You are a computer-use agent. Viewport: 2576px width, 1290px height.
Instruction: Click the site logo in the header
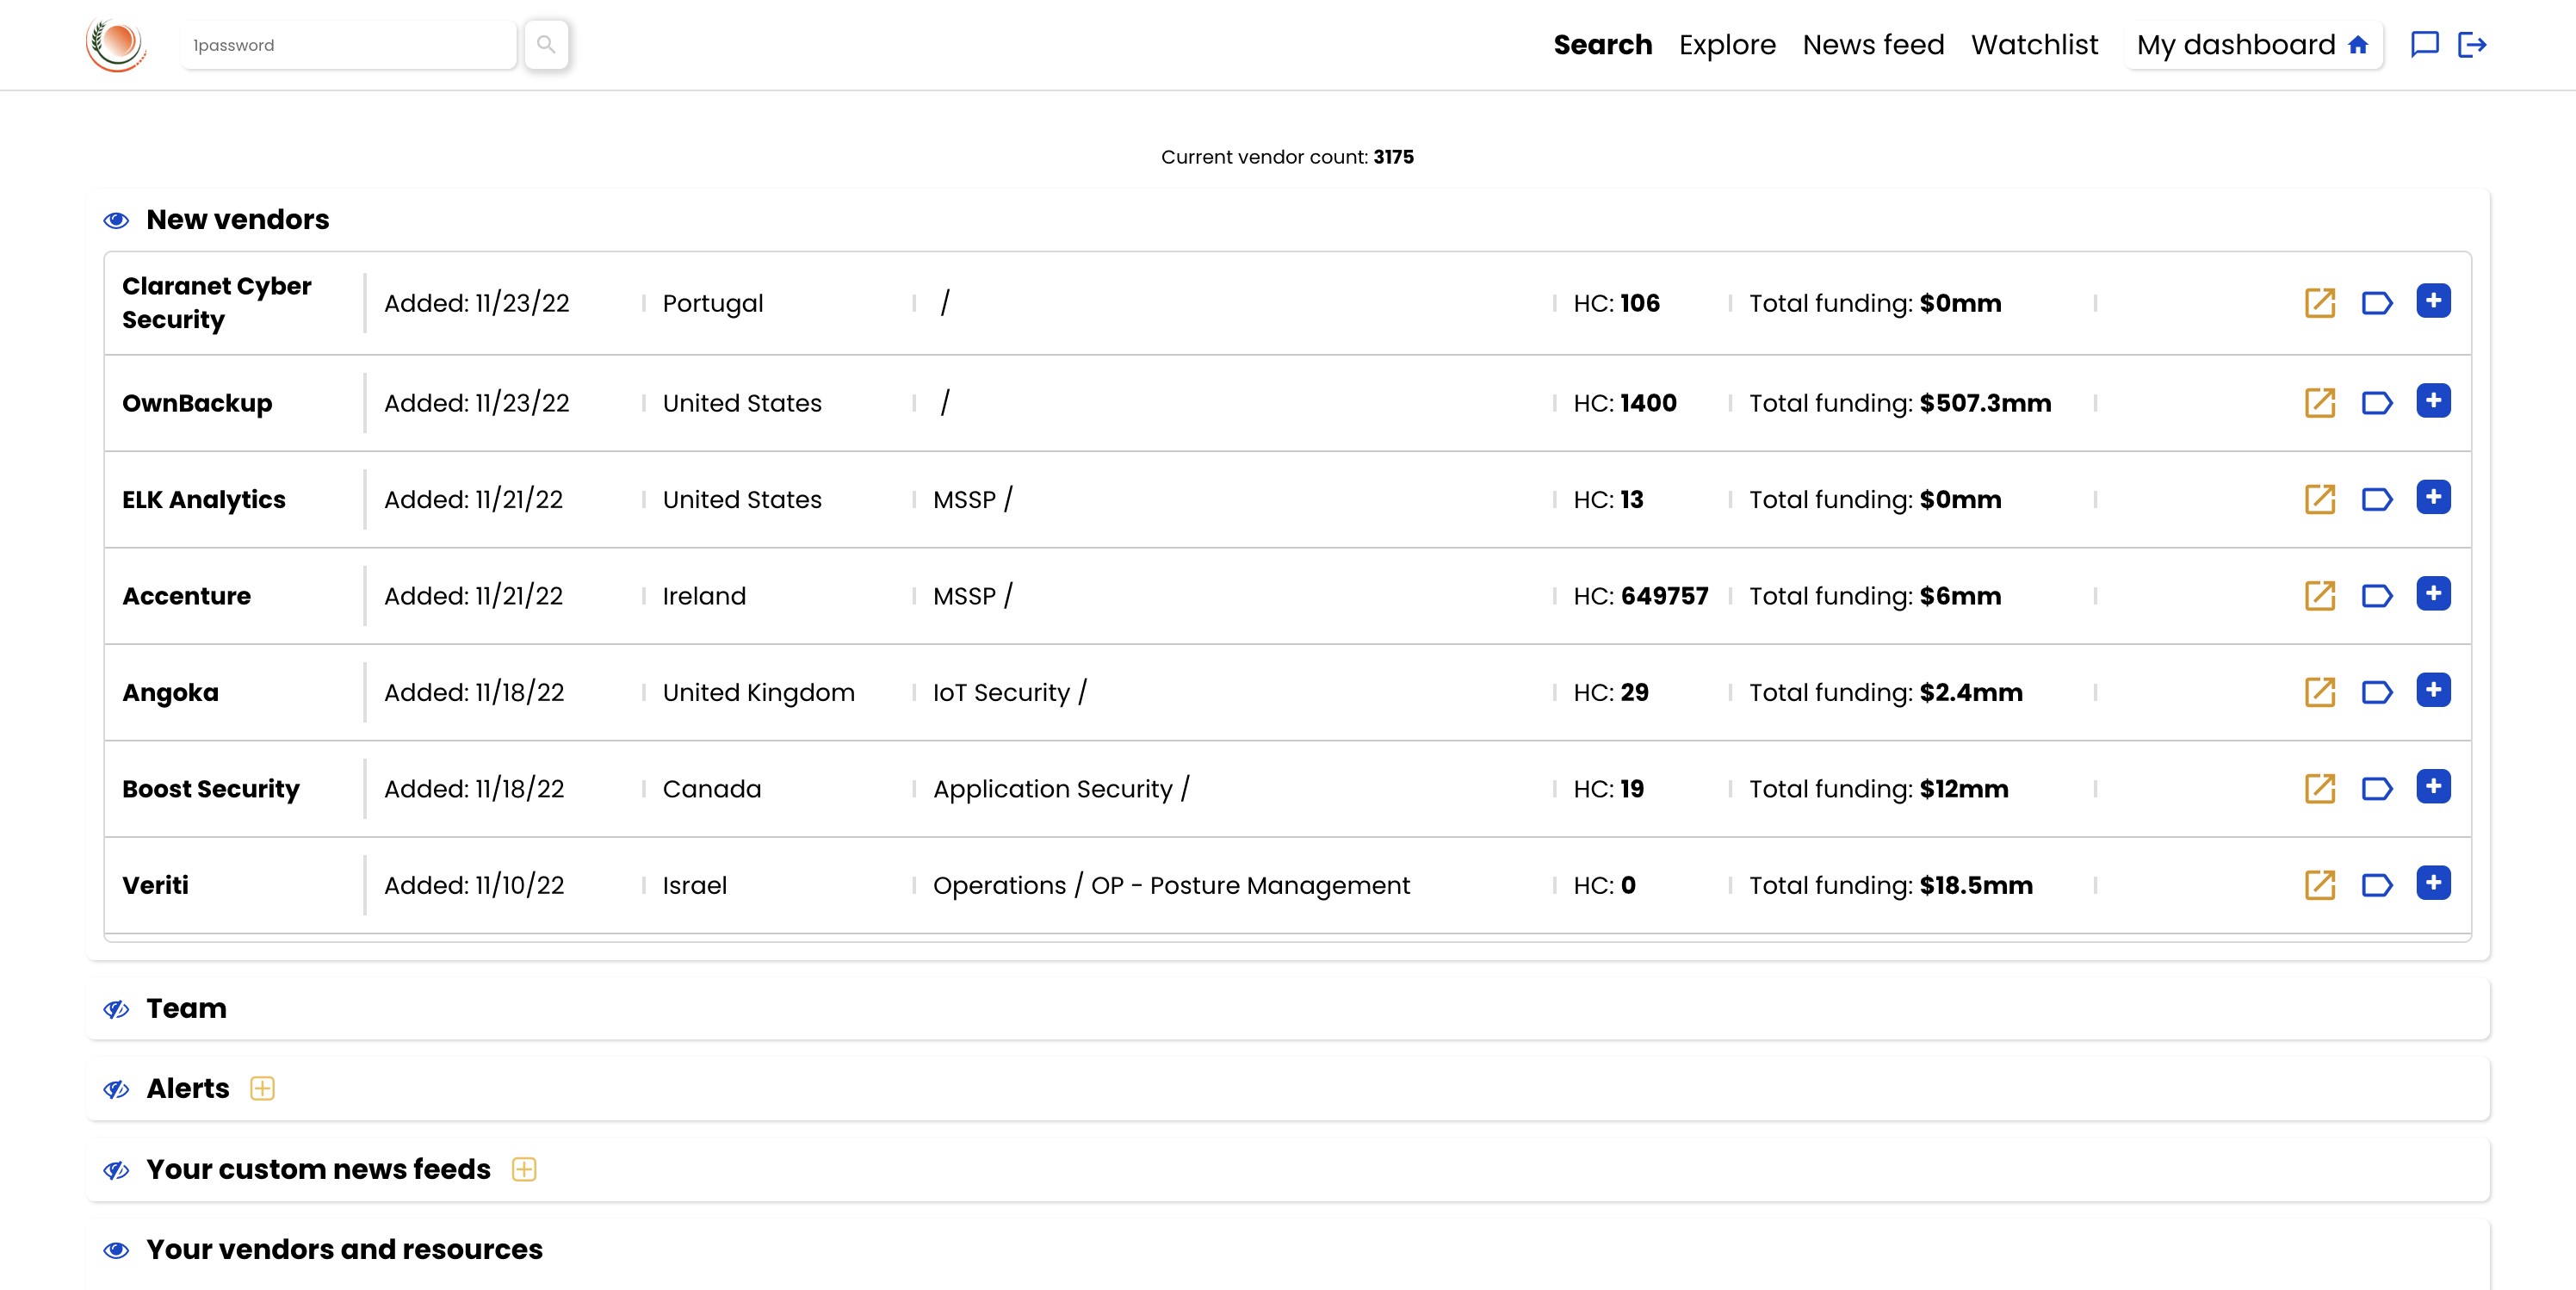[x=116, y=45]
